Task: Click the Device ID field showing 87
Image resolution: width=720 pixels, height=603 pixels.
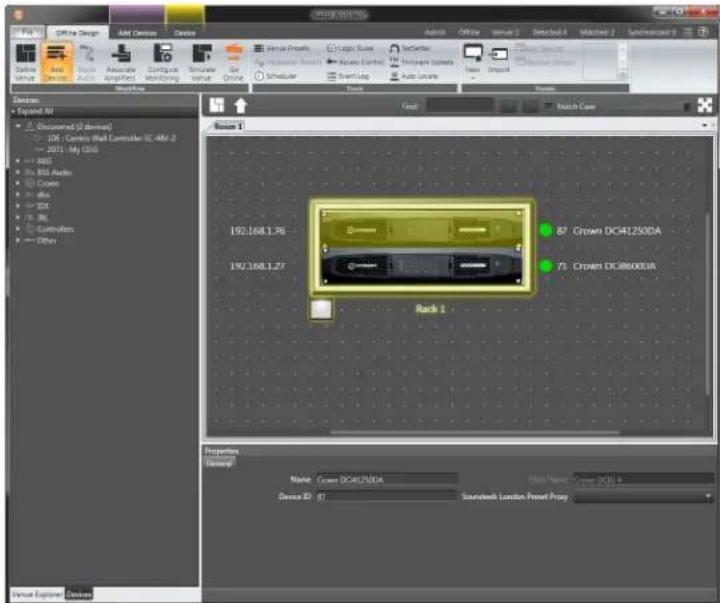Action: [x=387, y=496]
